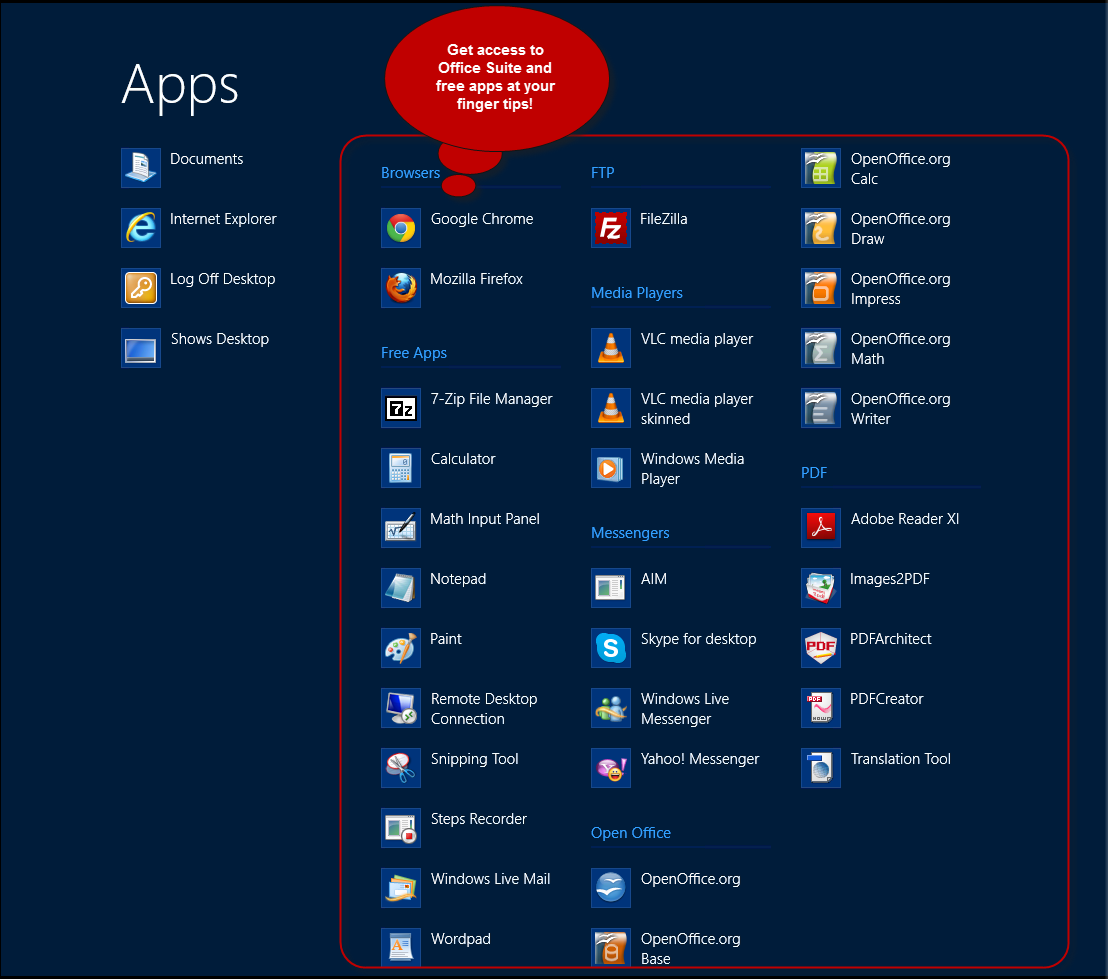The image size is (1108, 979).
Task: Click the Open Office group heading
Action: pyautogui.click(x=630, y=833)
